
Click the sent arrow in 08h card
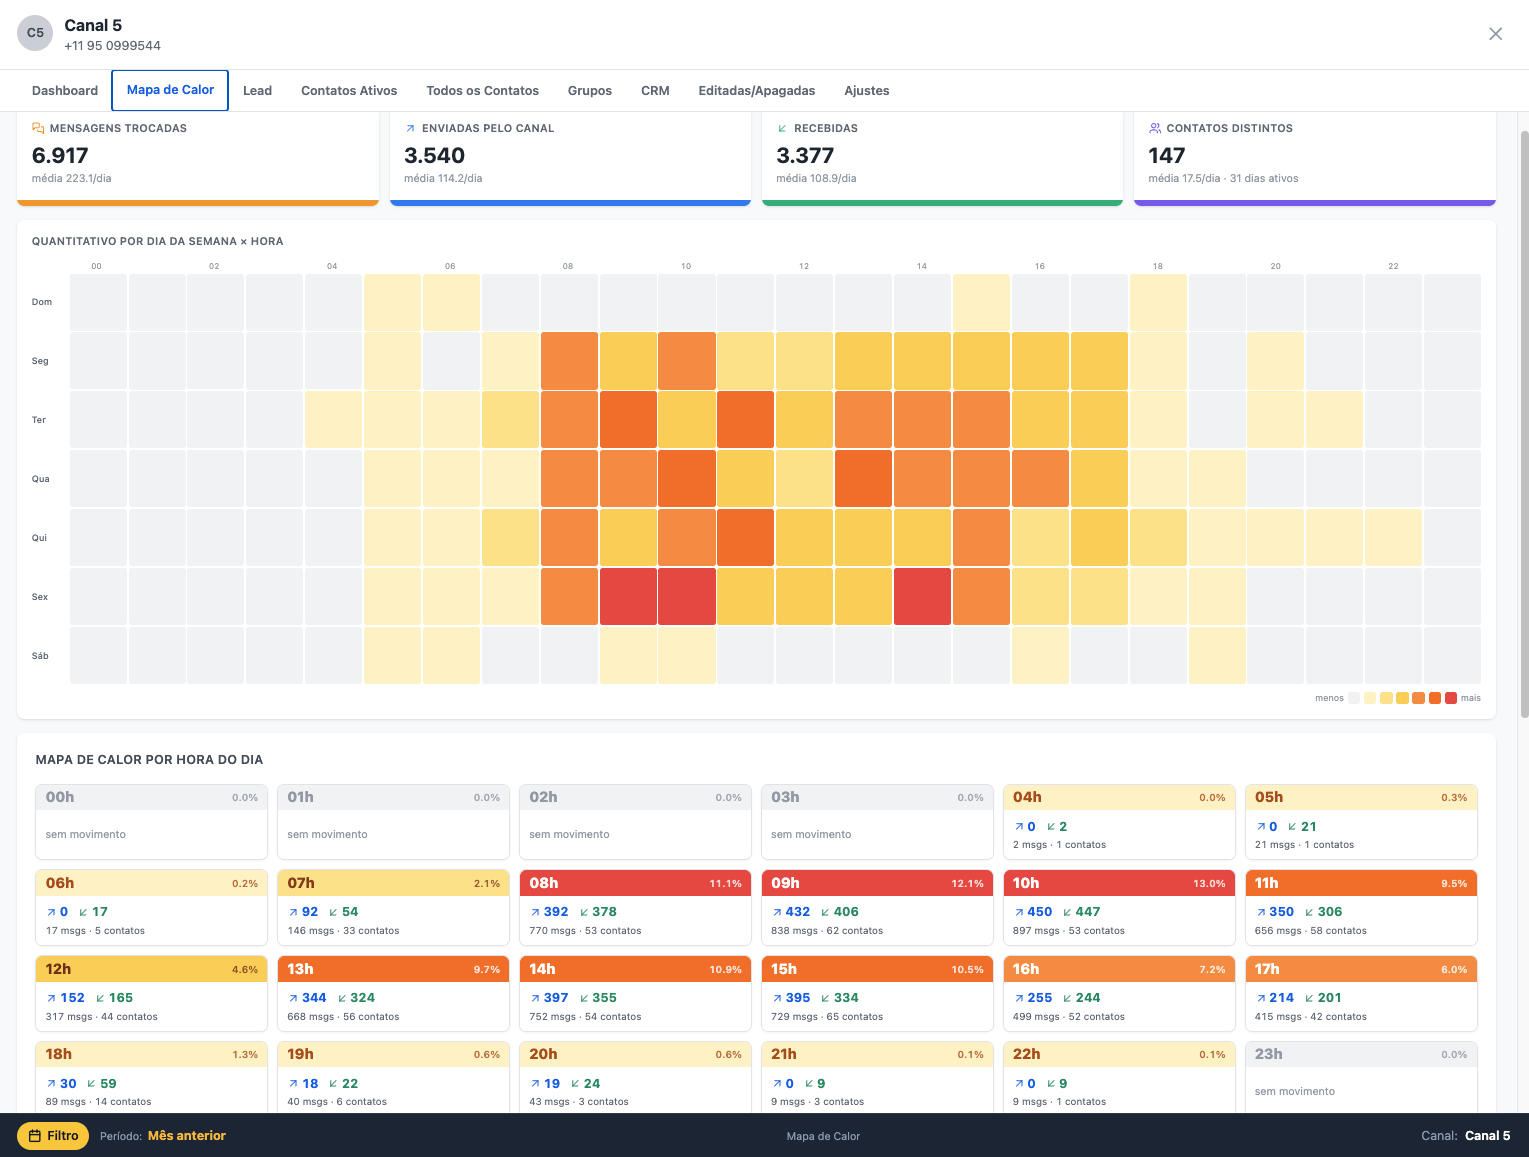tap(535, 912)
